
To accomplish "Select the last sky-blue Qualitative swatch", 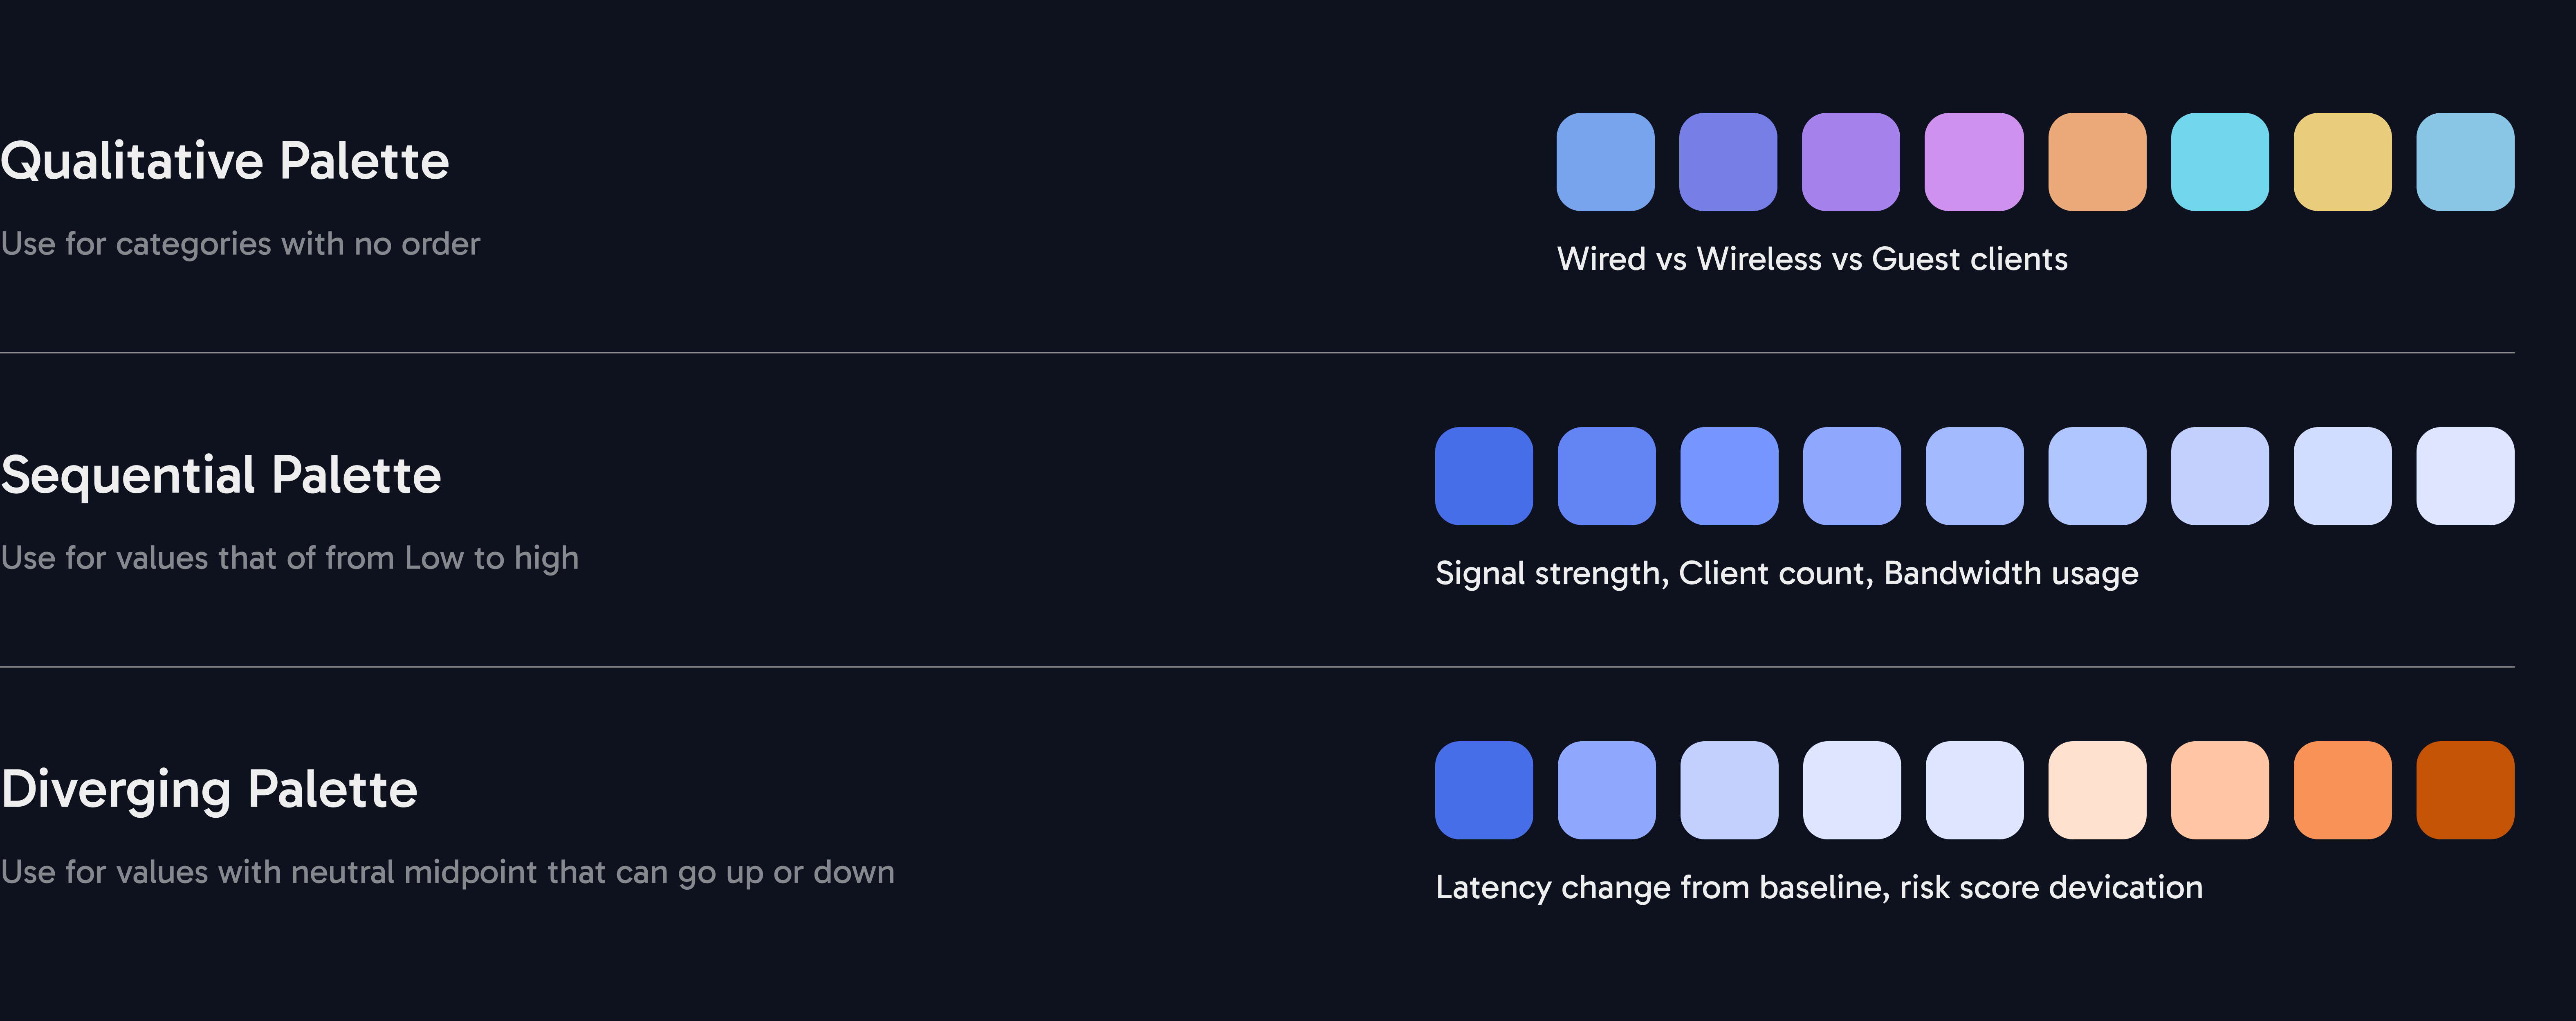I will (2465, 162).
